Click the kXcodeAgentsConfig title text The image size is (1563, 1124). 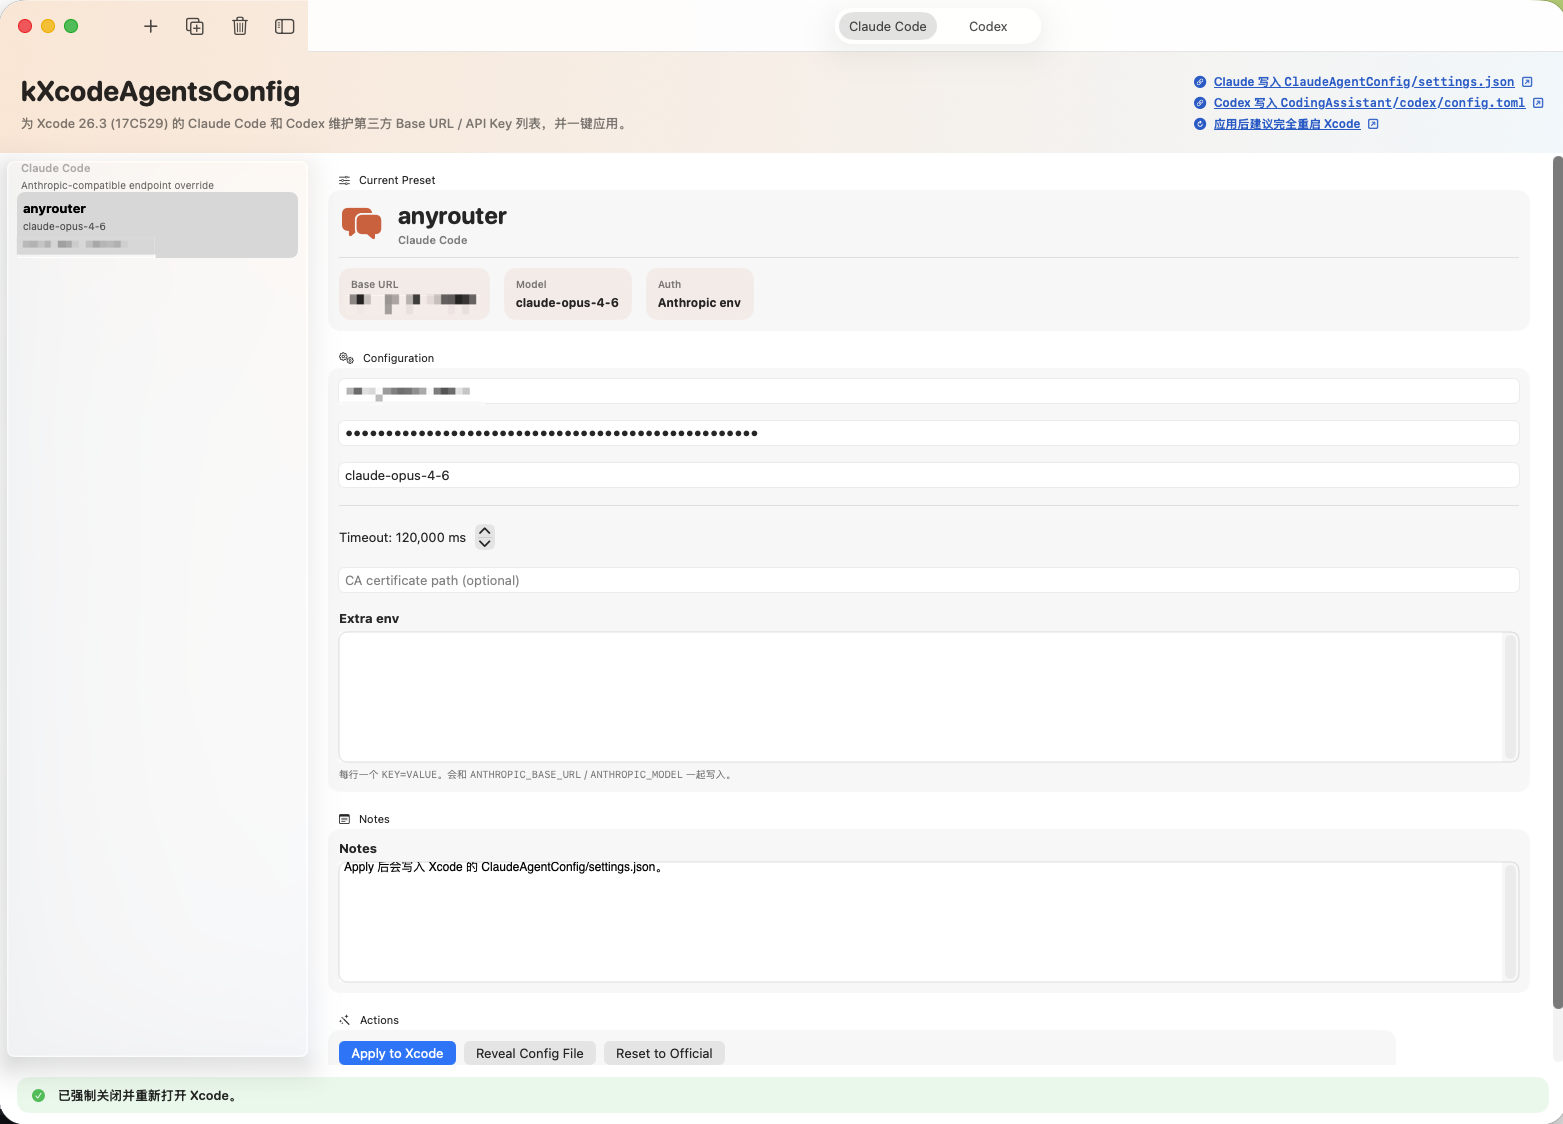(160, 91)
